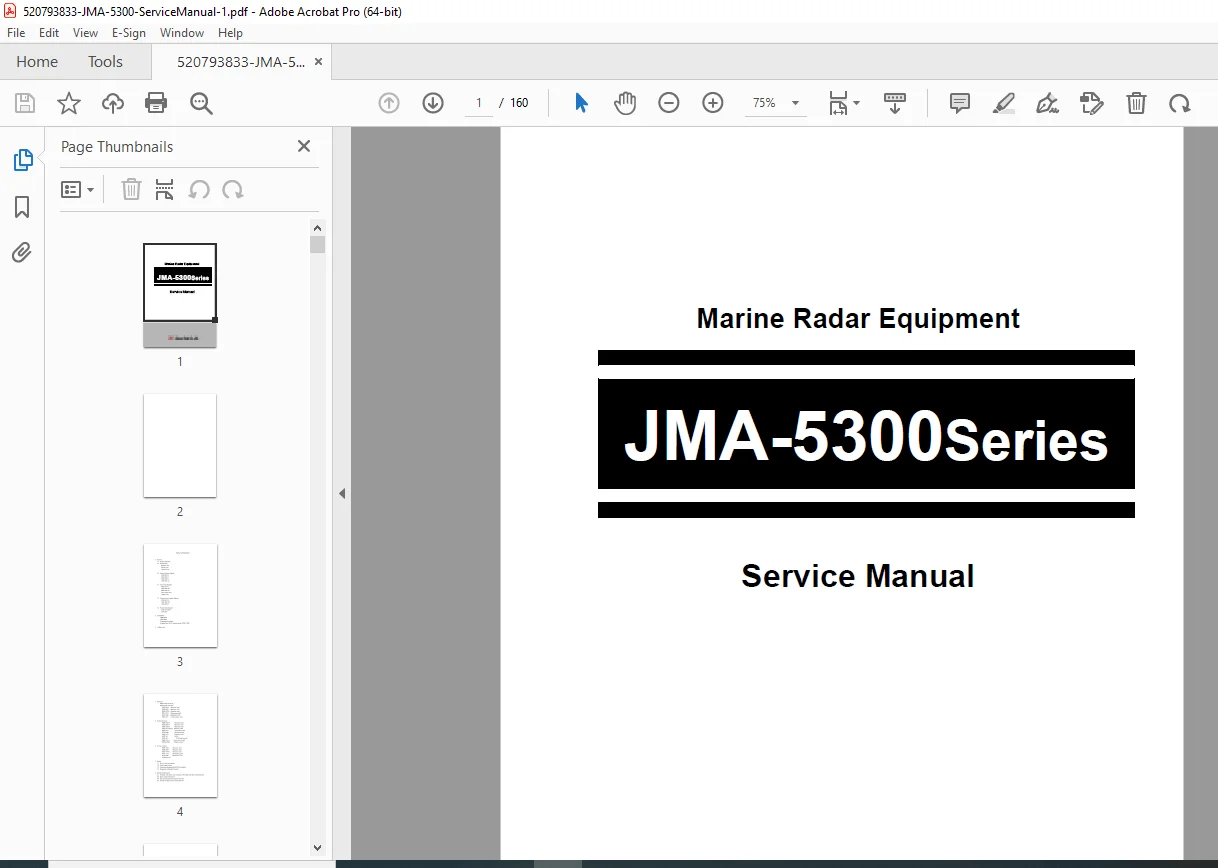
Task: Open the Edit menu
Action: [x=49, y=33]
